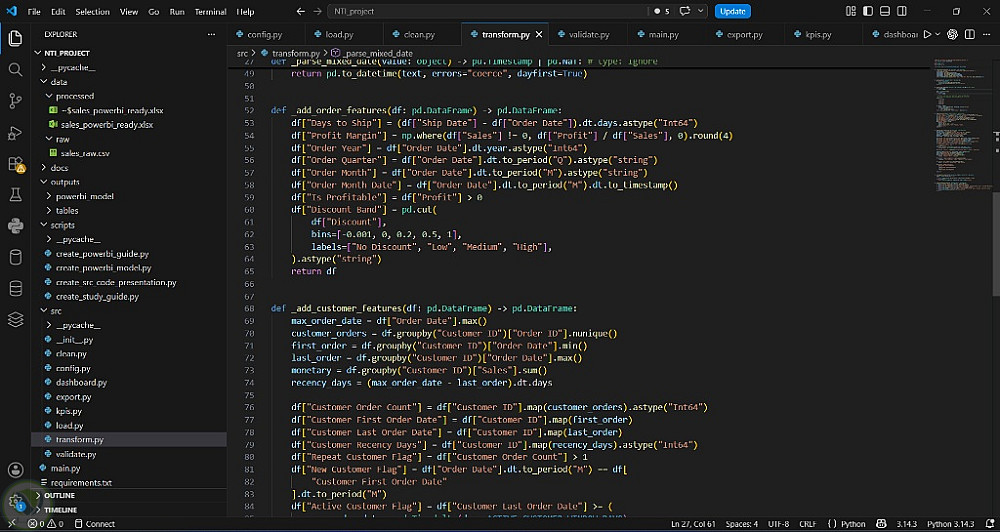This screenshot has width=1000, height=532.
Task: Run the Python file play button
Action: point(927,34)
